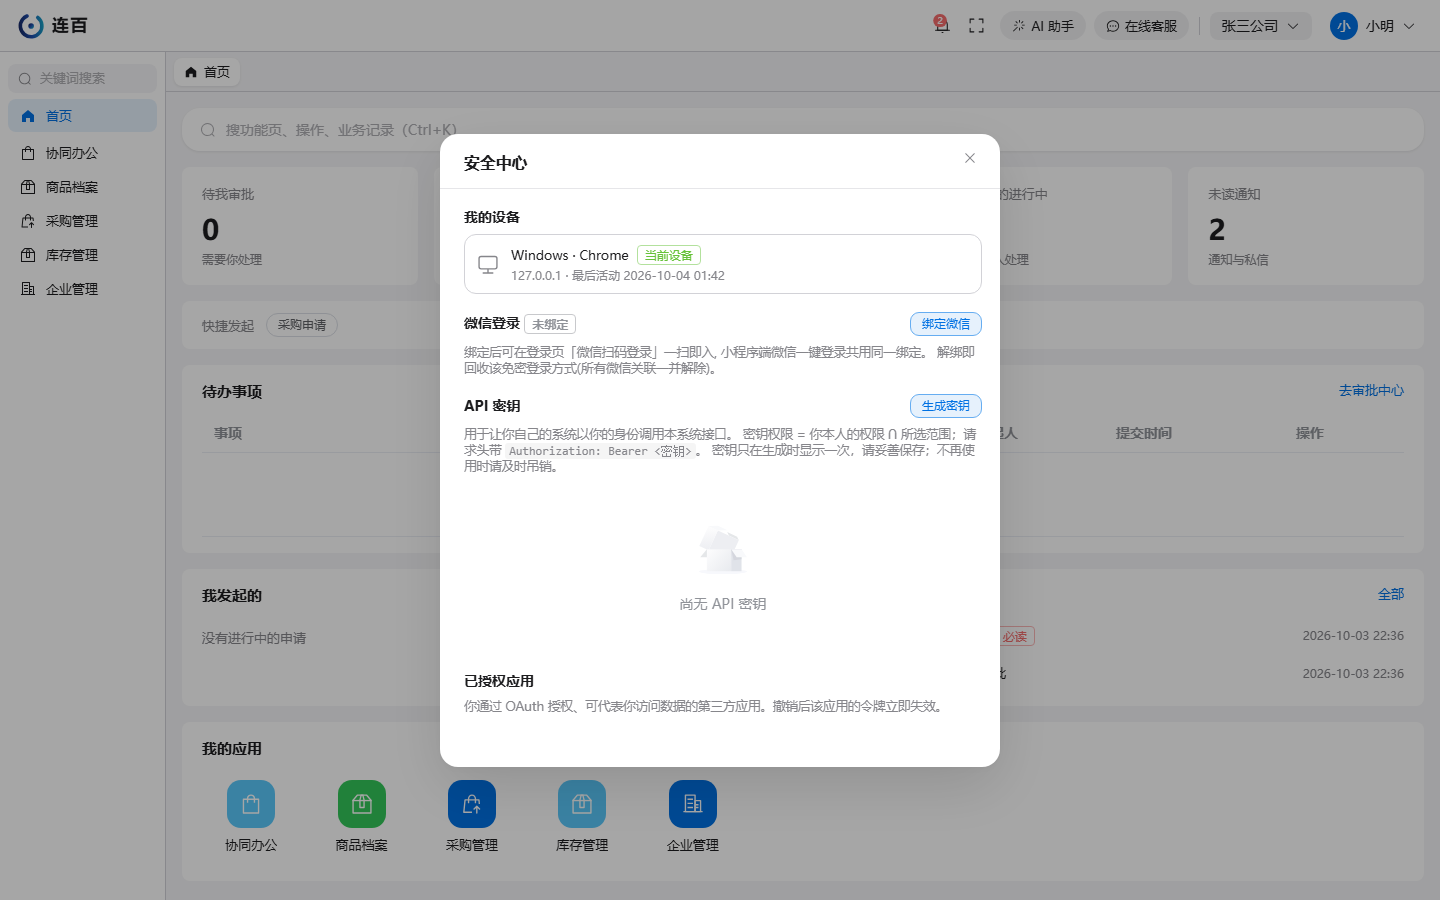The width and height of the screenshot is (1440, 900).
Task: Focus the global search bar (Ctrl+K)
Action: point(802,130)
